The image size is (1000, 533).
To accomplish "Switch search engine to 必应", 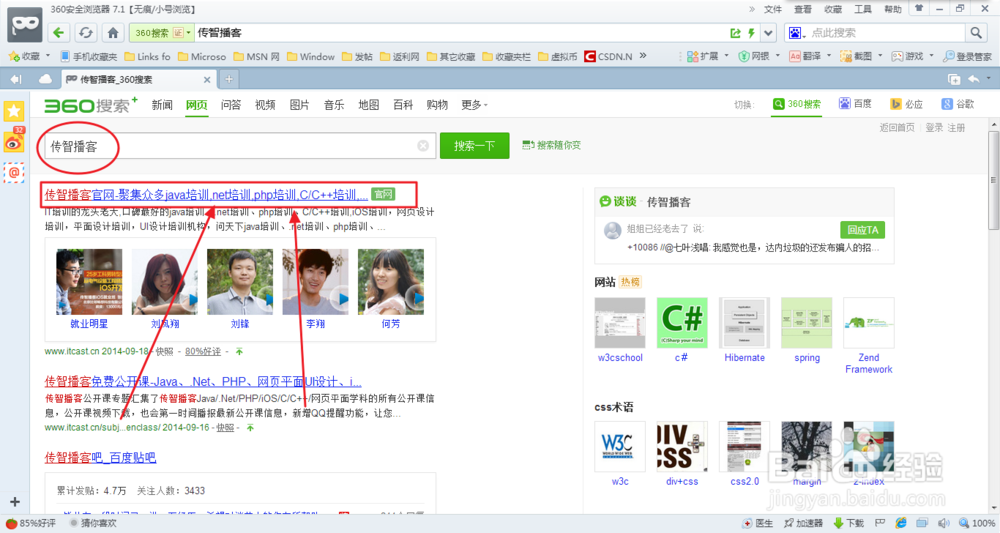I will [907, 104].
